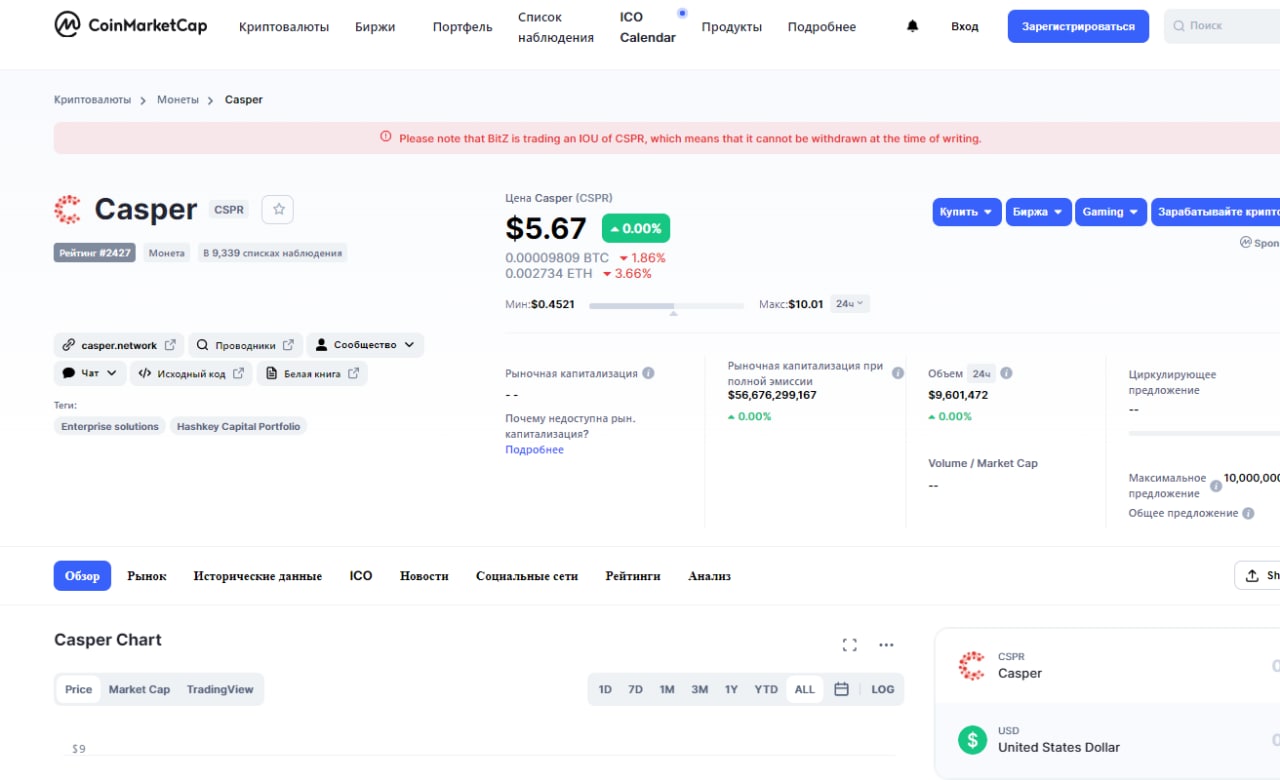Viewport: 1280px width, 780px height.
Task: Click external link icon beside casper.network
Action: [170, 345]
